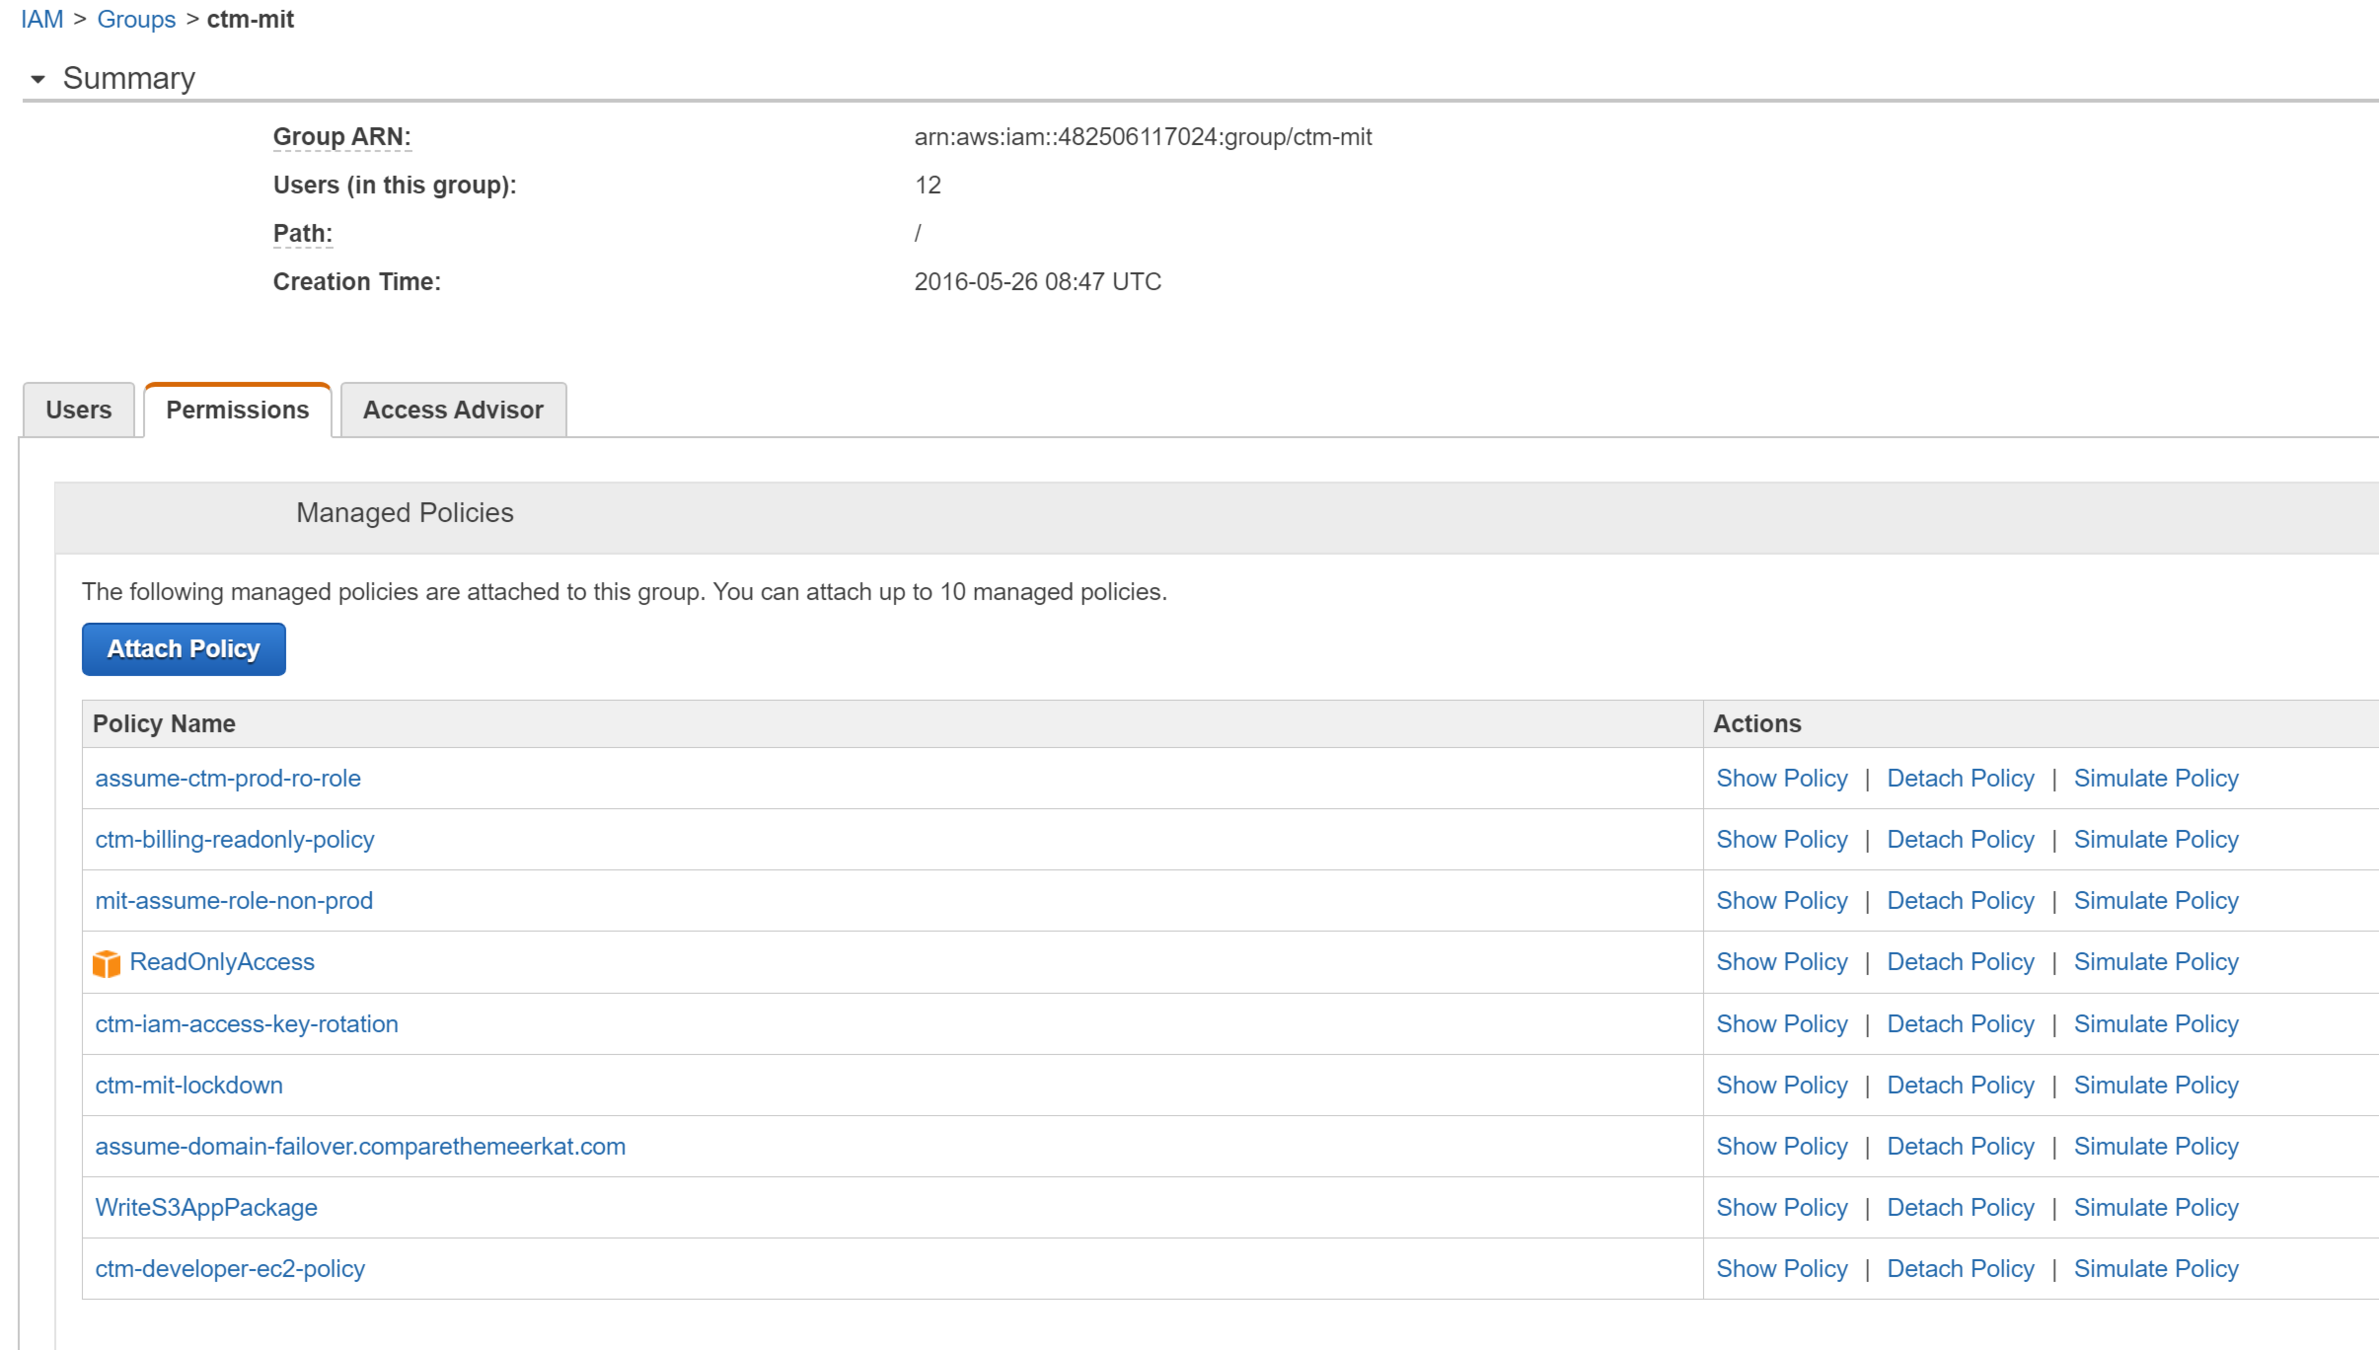Viewport: 2379px width, 1350px height.
Task: Open the Access Advisor tab
Action: coord(453,410)
